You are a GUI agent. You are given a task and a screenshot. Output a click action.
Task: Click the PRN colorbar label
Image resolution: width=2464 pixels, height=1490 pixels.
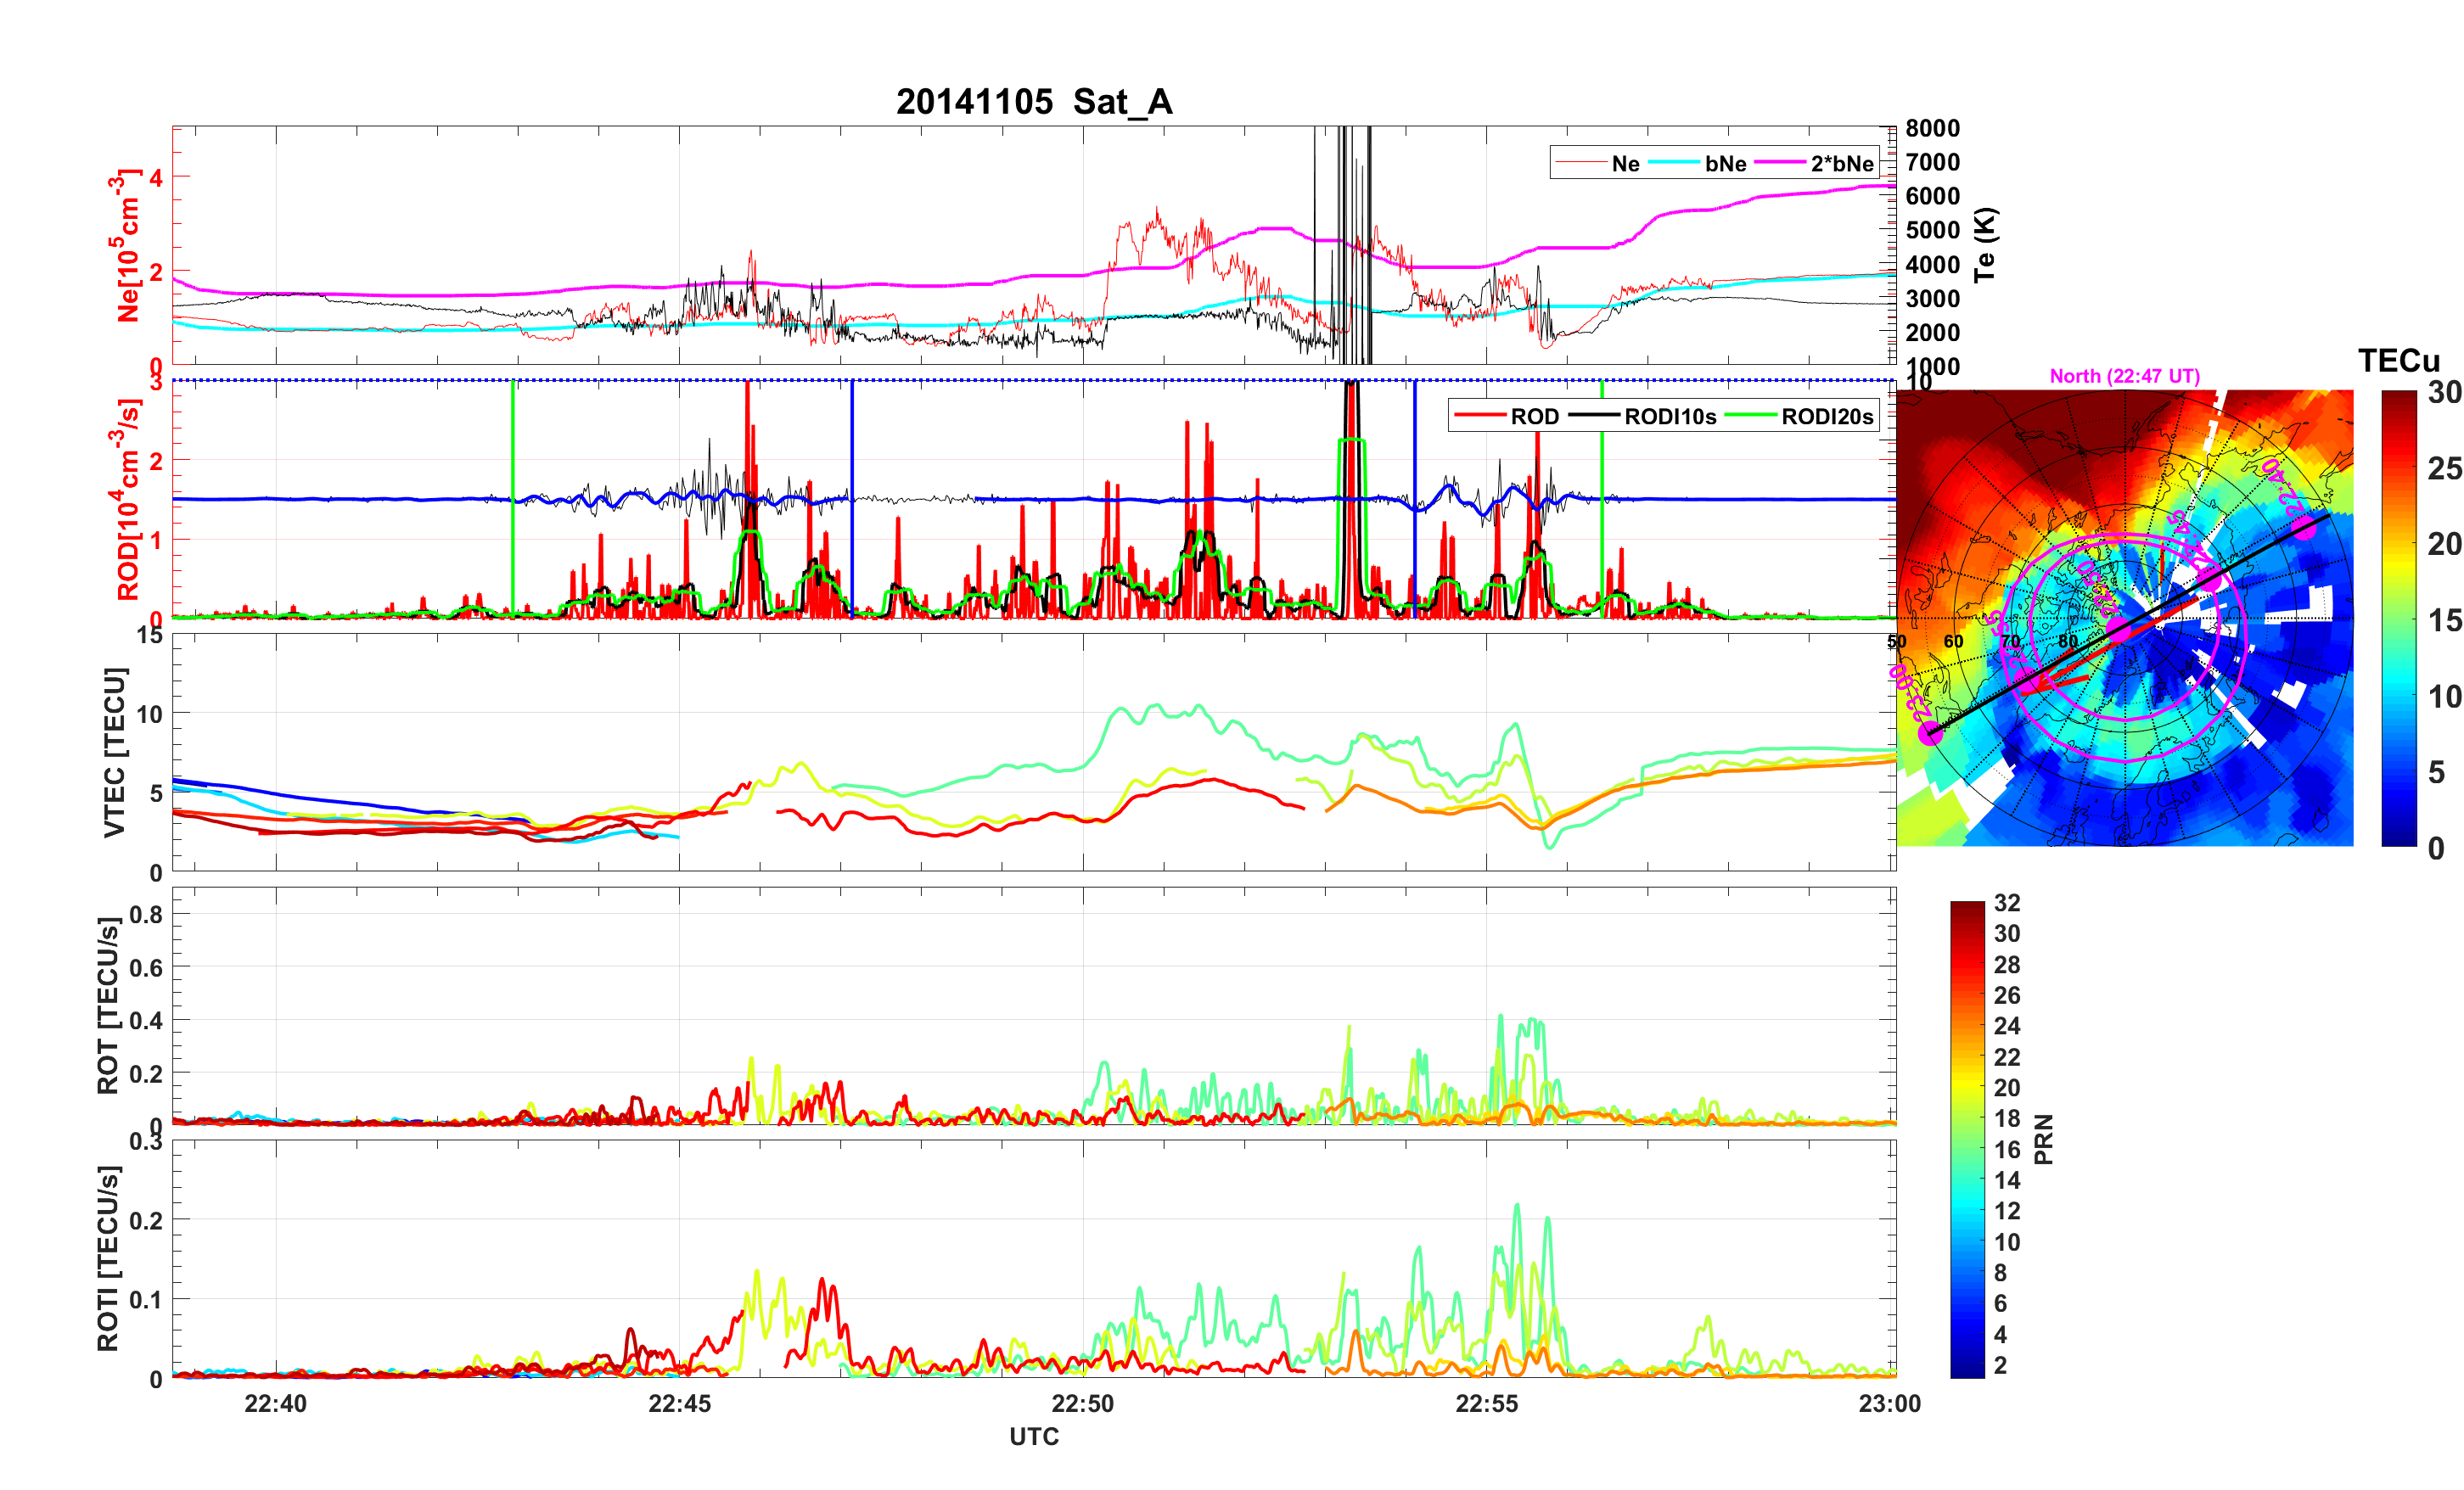click(2044, 1139)
